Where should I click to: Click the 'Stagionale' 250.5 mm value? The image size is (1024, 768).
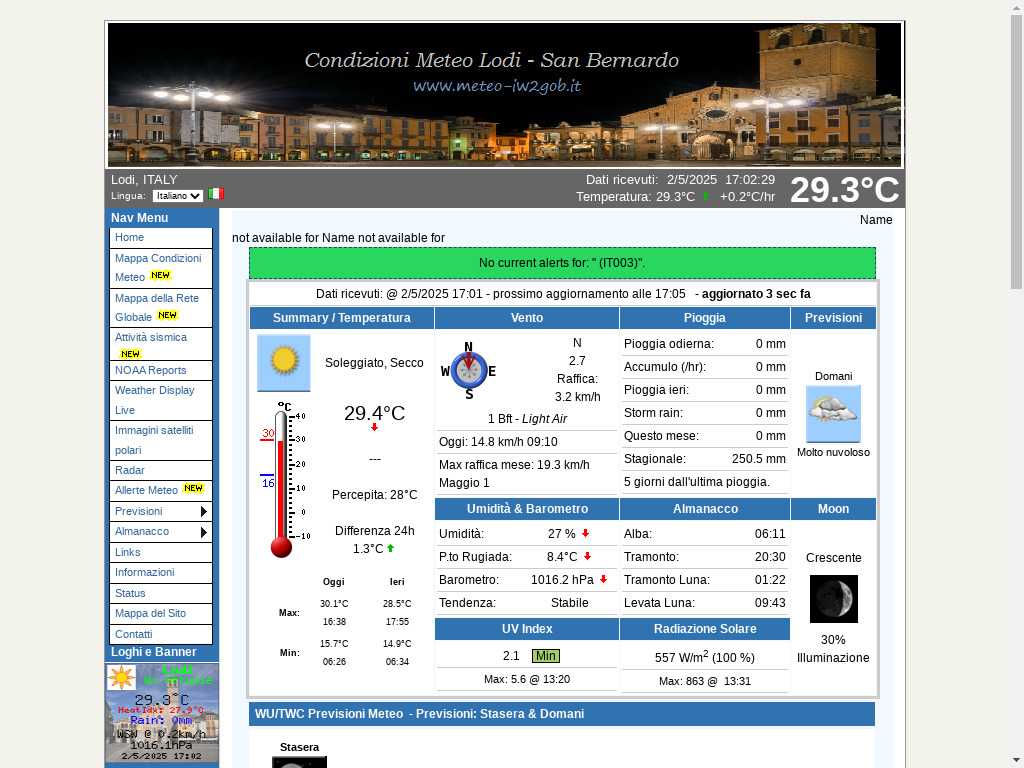pos(758,459)
